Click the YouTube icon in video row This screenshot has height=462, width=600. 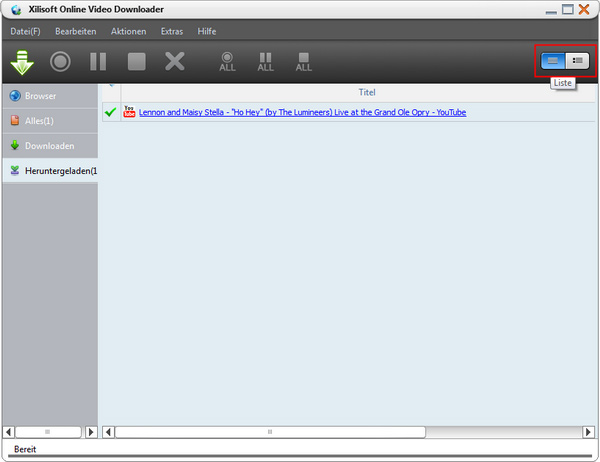pyautogui.click(x=129, y=112)
